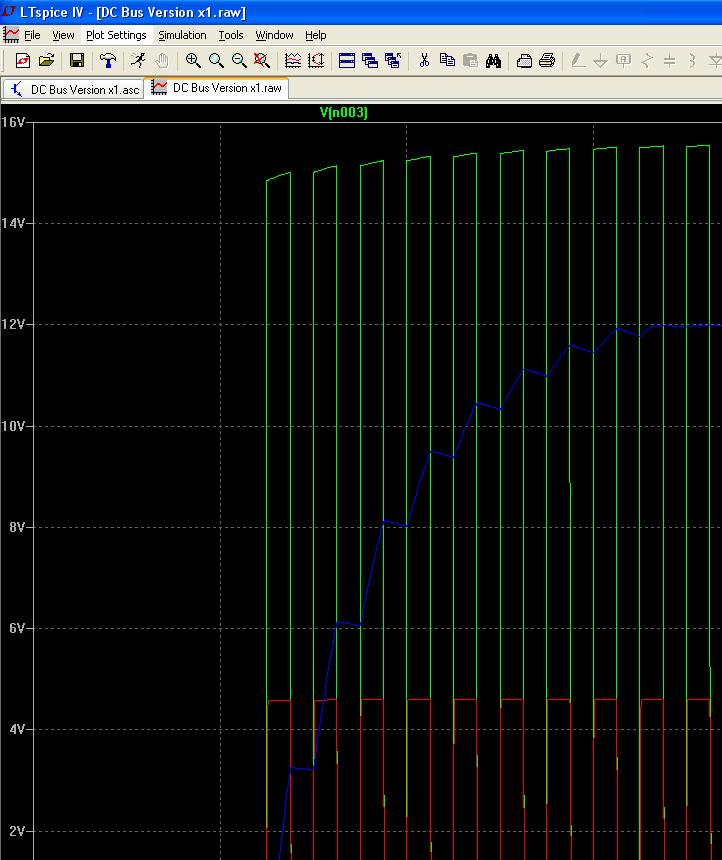
Task: Switch to DC Bus Version x1.asc tab
Action: pyautogui.click(x=74, y=89)
